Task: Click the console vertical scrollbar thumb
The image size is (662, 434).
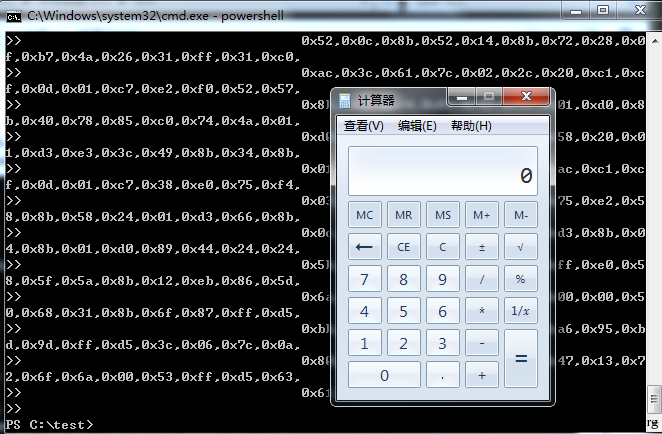Action: tap(654, 399)
